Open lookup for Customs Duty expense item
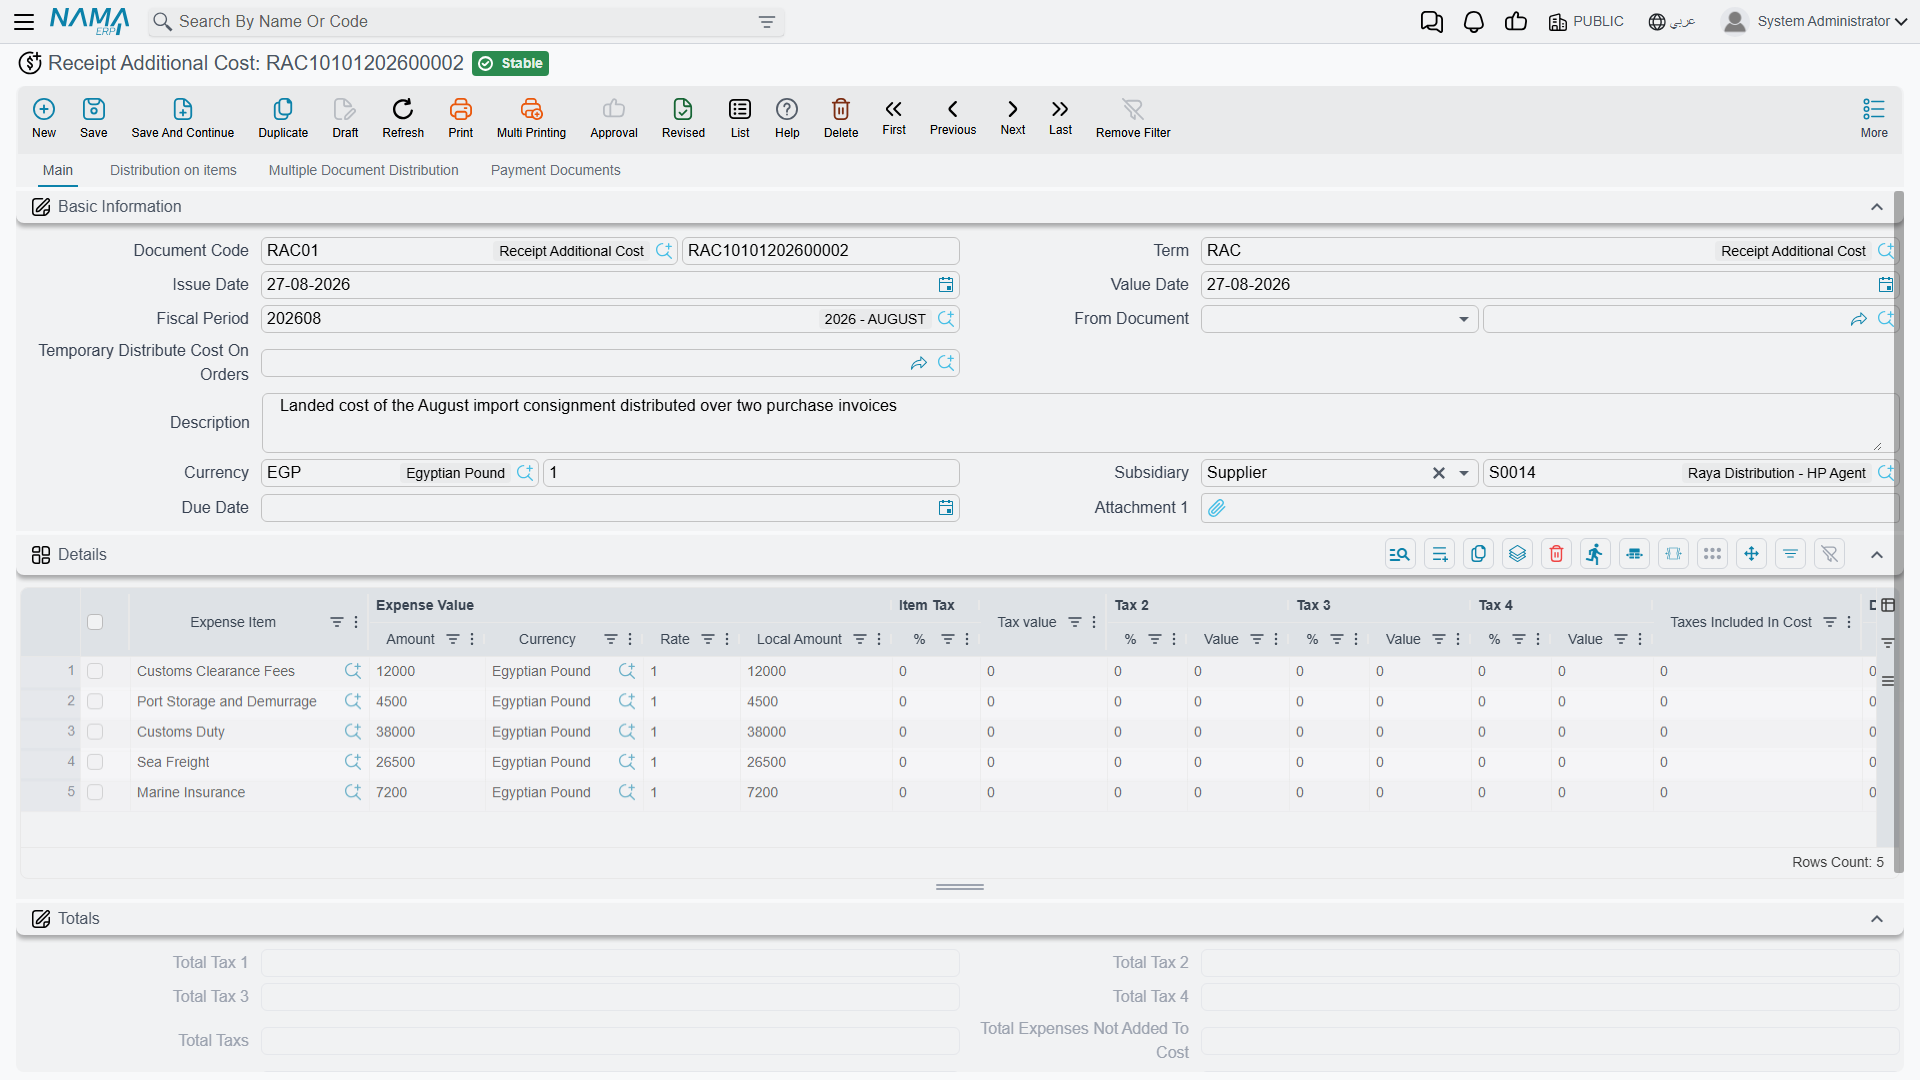Viewport: 1920px width, 1080px height. (353, 732)
